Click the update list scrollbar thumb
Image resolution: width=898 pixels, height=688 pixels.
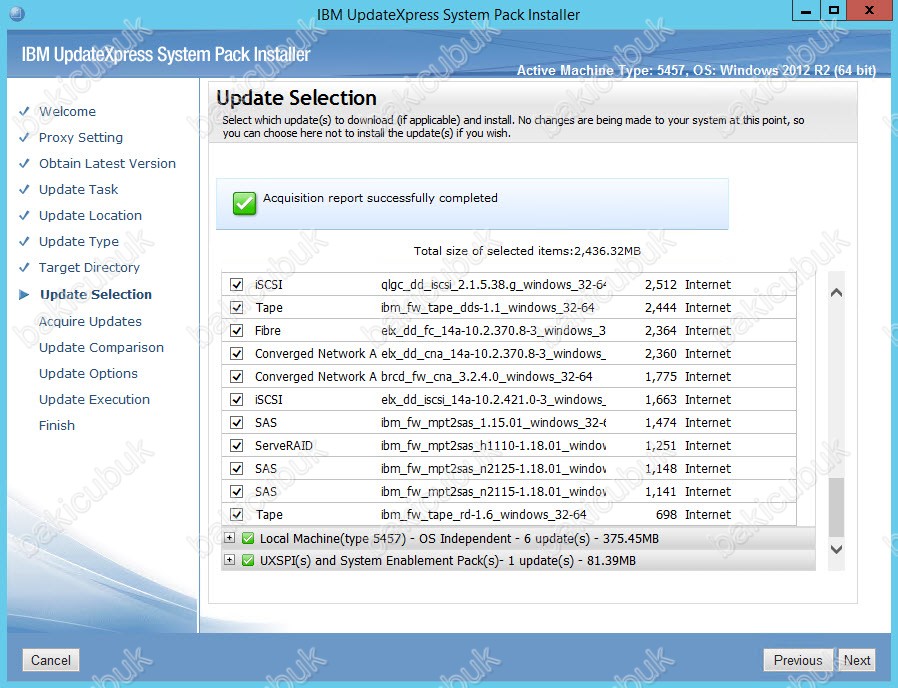click(836, 507)
